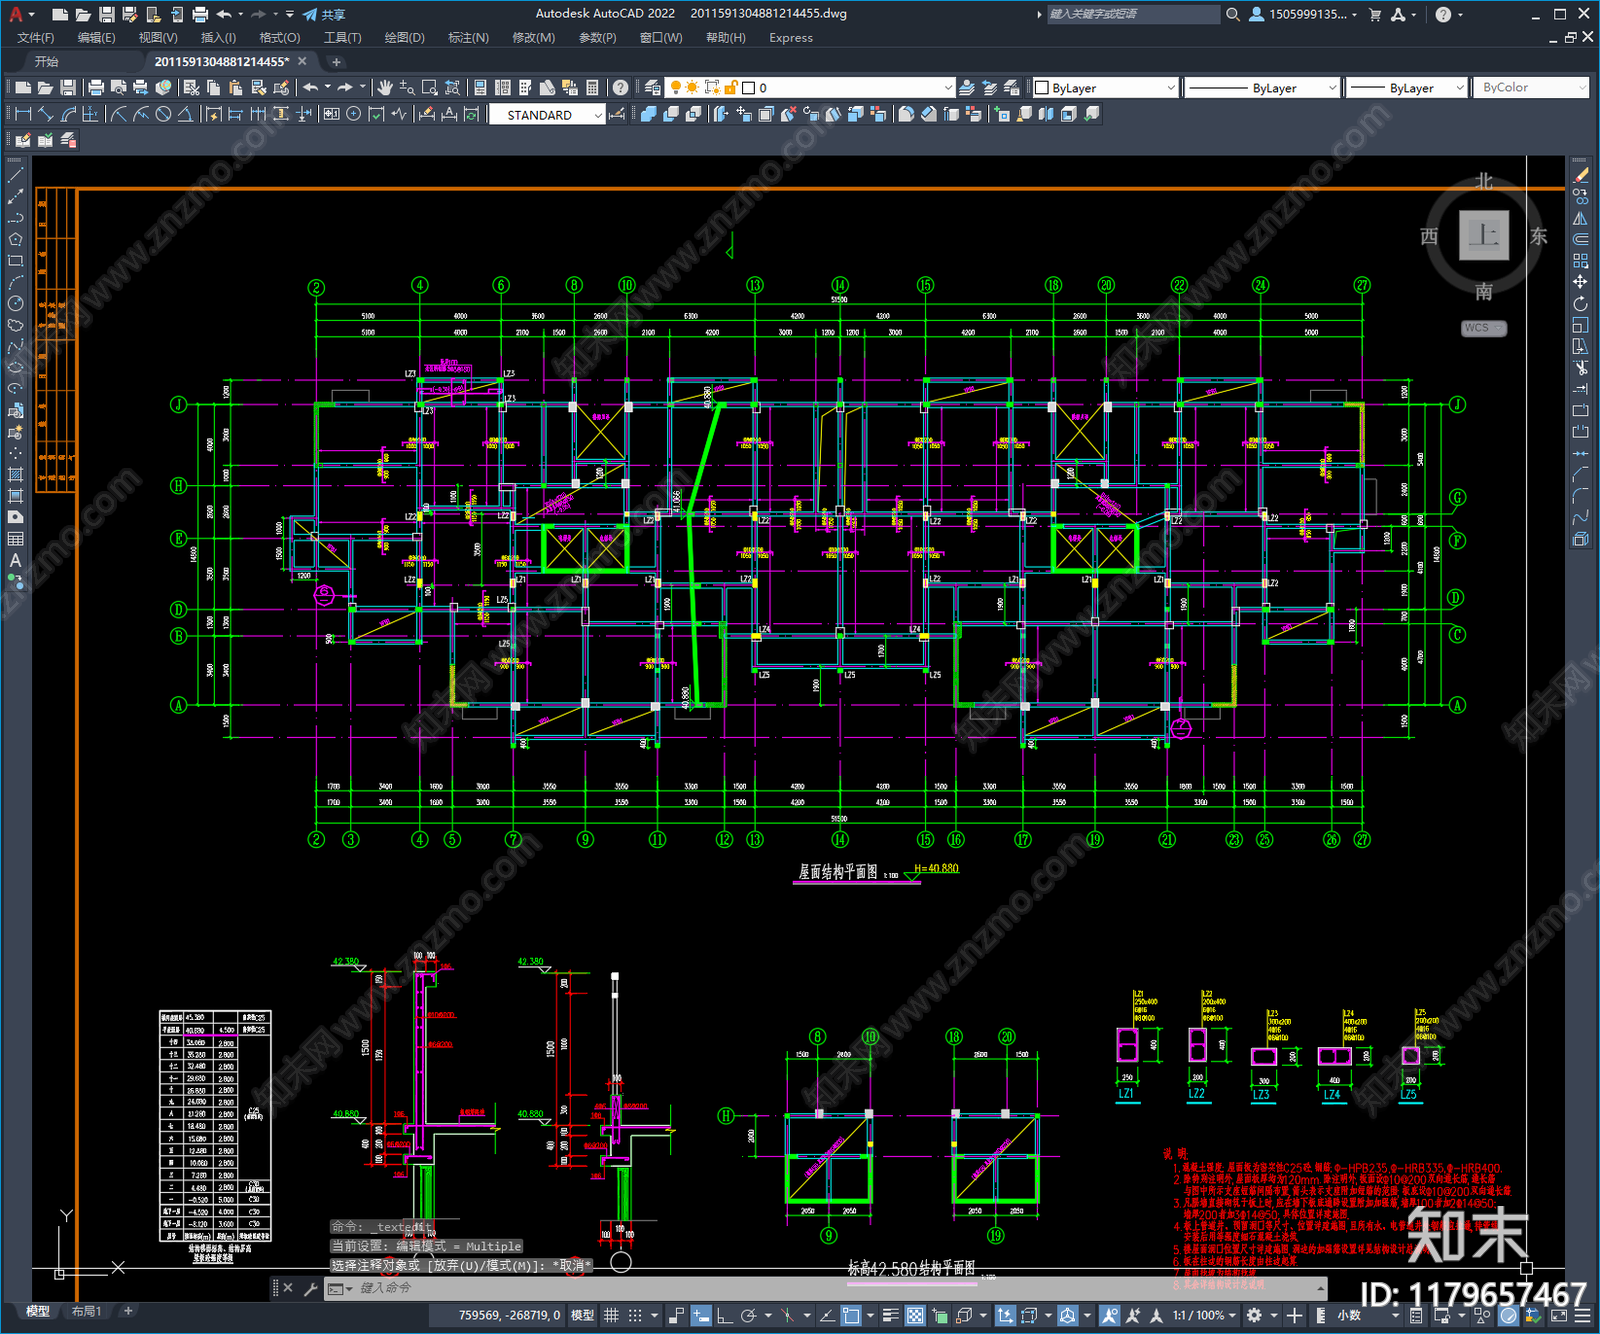Toggle snap mode dots in status bar
Viewport: 1600px width, 1334px height.
click(634, 1315)
